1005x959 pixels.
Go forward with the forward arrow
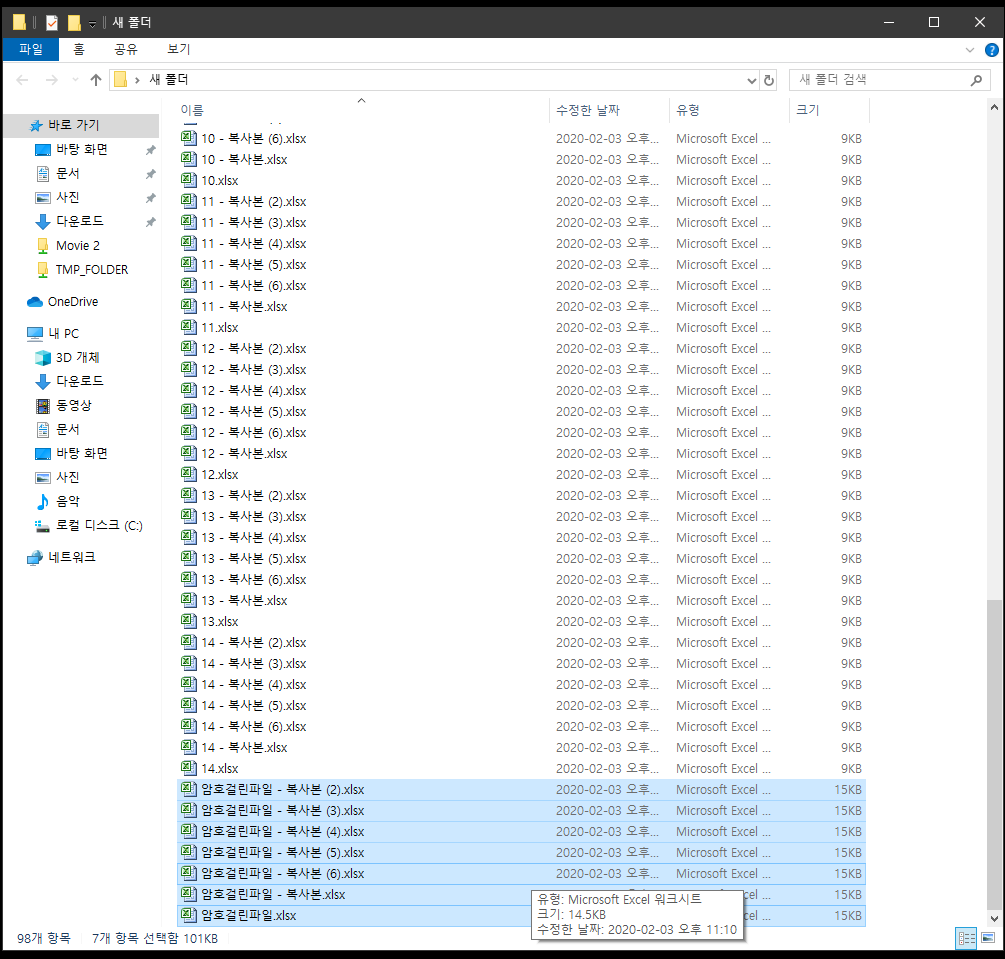[51, 80]
